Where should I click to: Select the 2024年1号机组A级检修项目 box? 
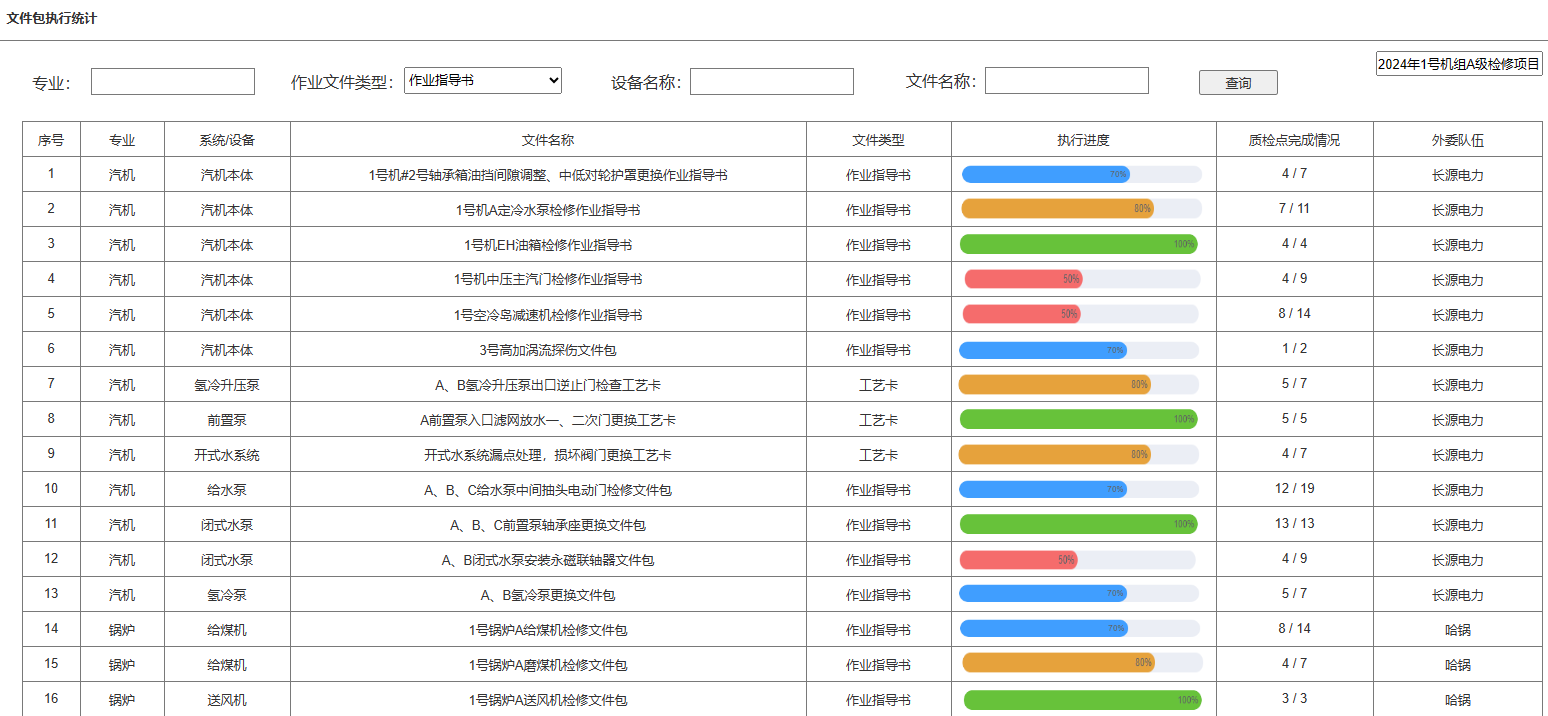(1459, 64)
